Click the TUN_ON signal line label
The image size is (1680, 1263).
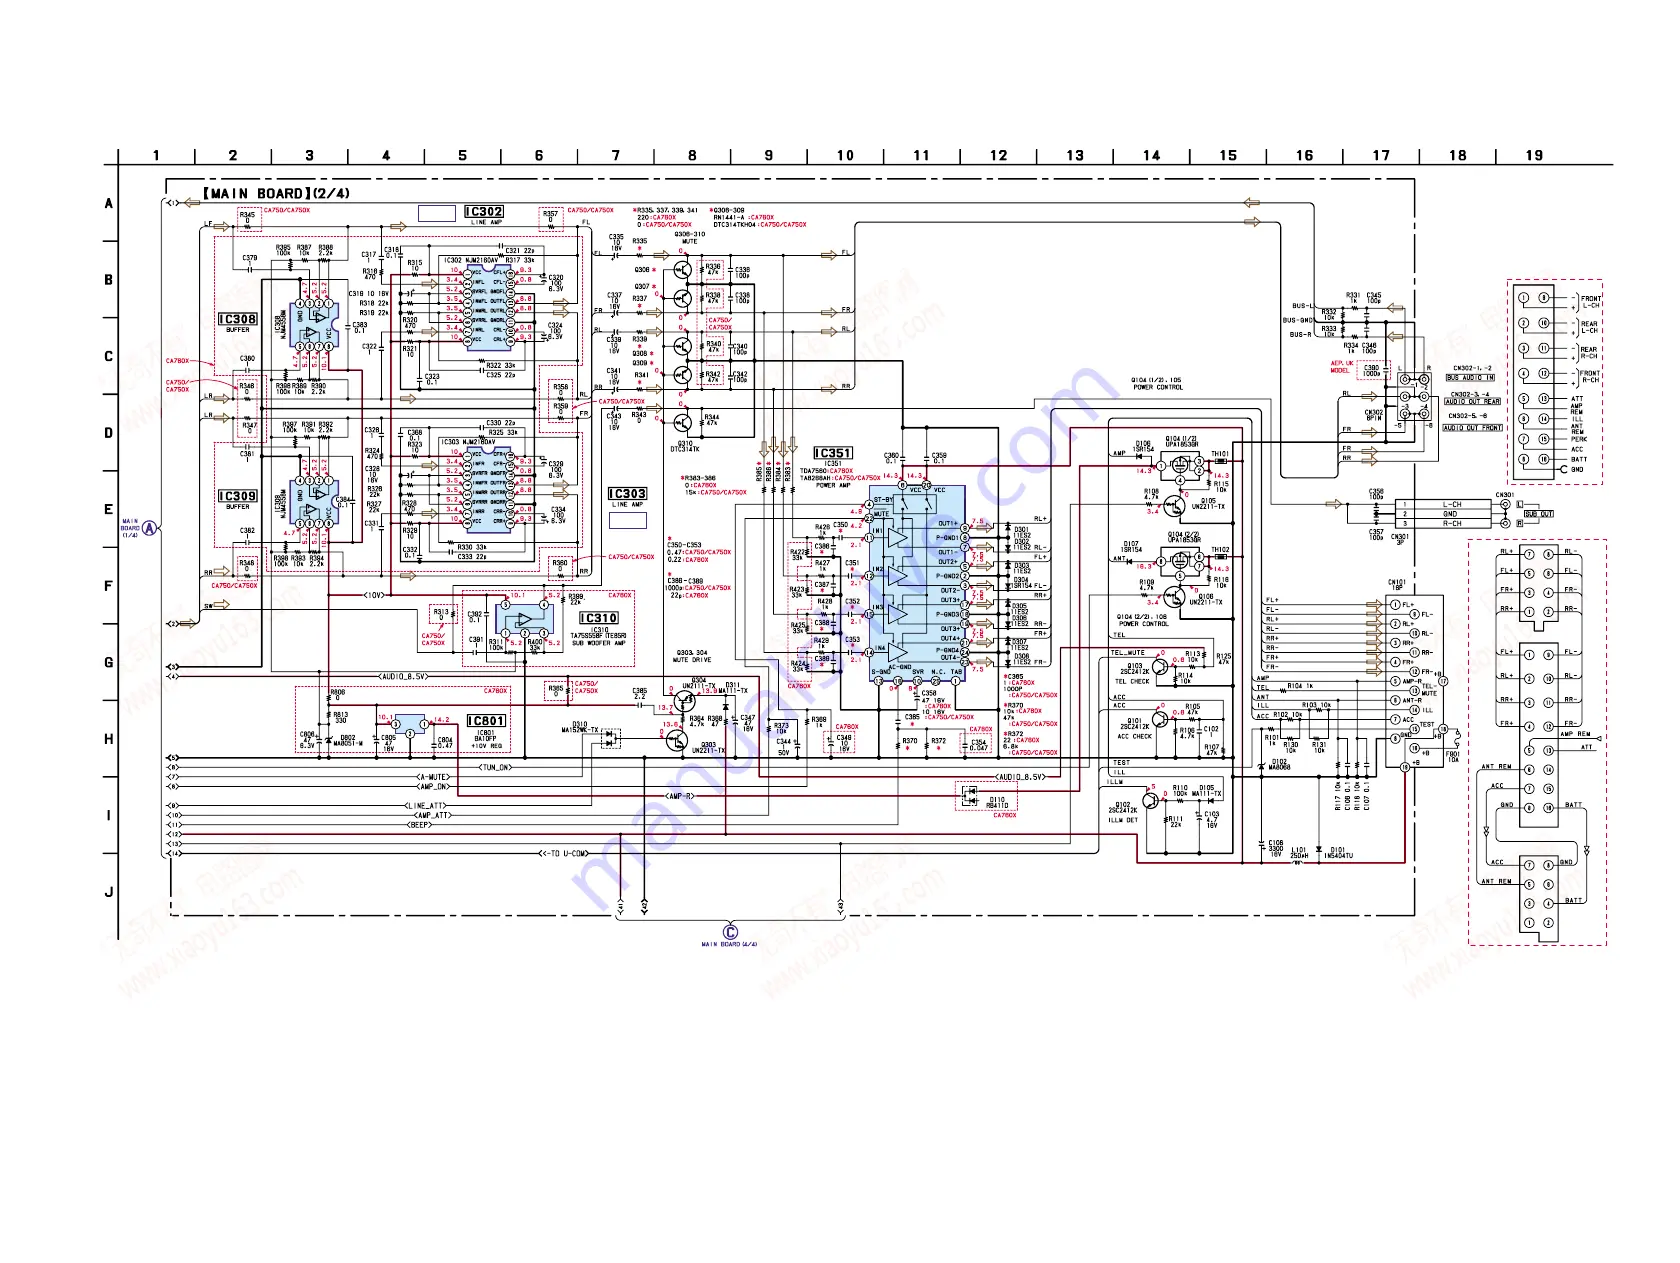495,767
